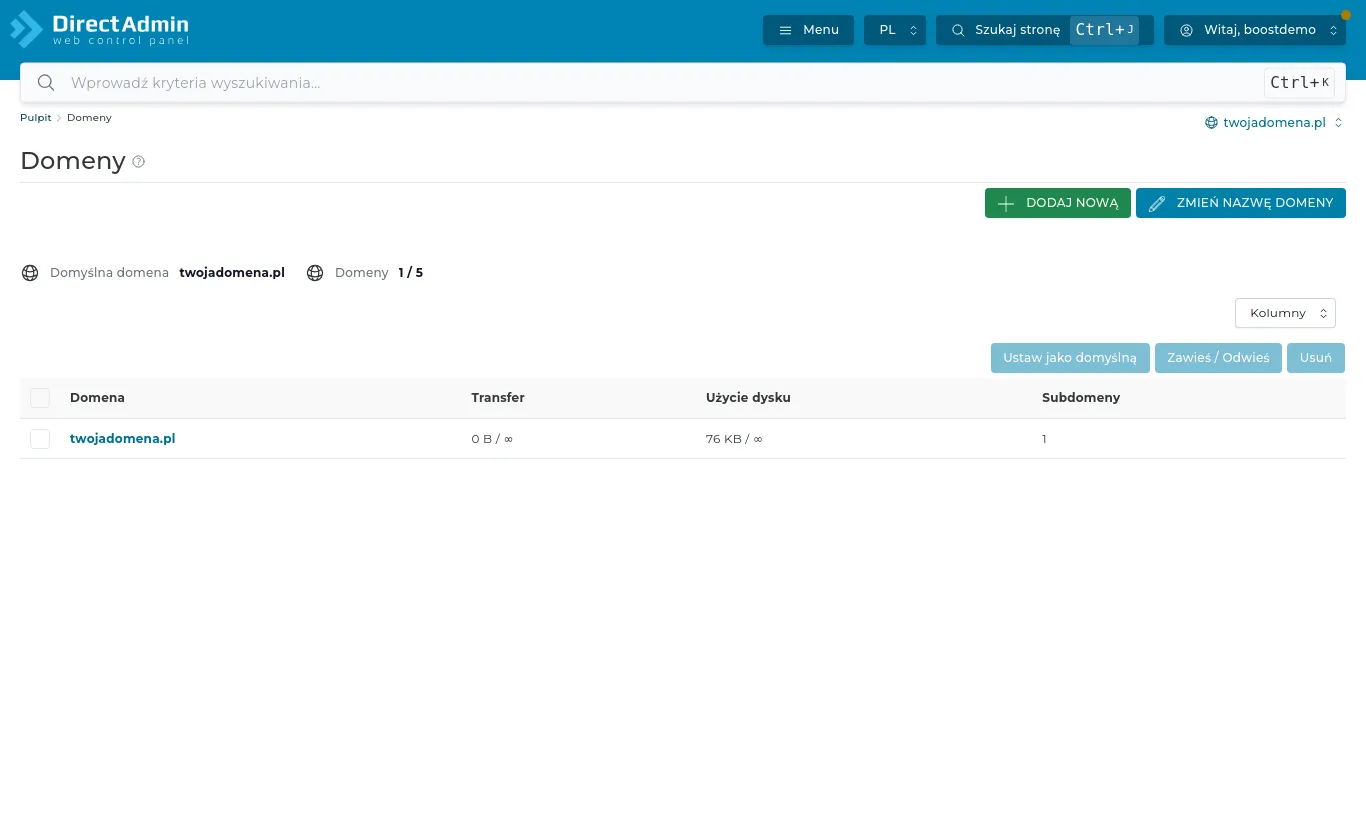Click the hamburger icon on Menu button
The width and height of the screenshot is (1366, 820).
tap(785, 30)
